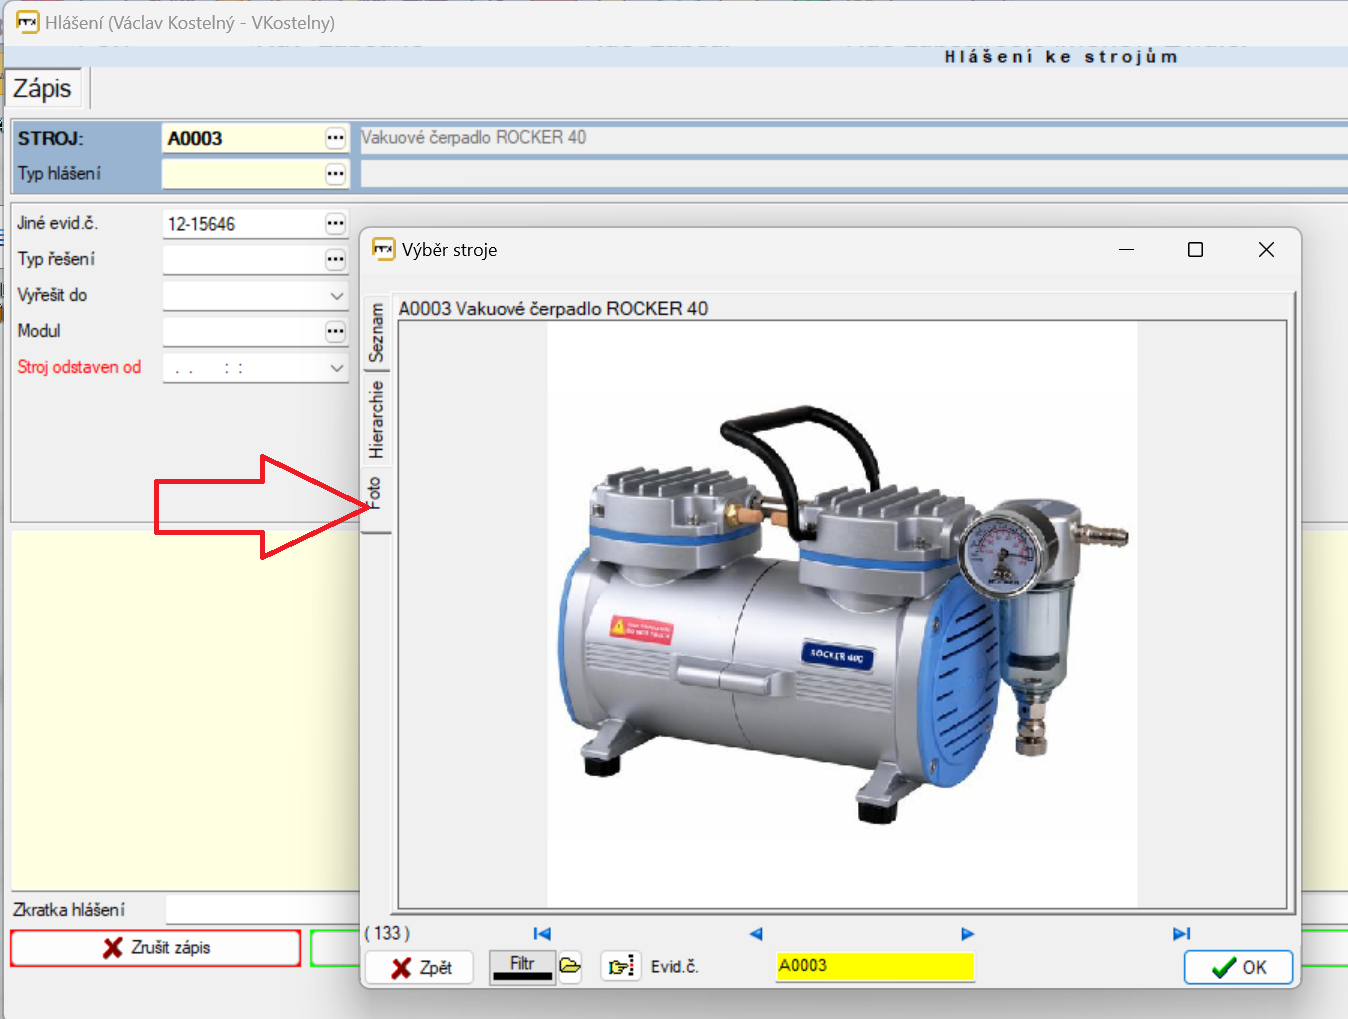Open lookup dots beside Modul field
Image resolution: width=1348 pixels, height=1019 pixels.
(x=335, y=331)
